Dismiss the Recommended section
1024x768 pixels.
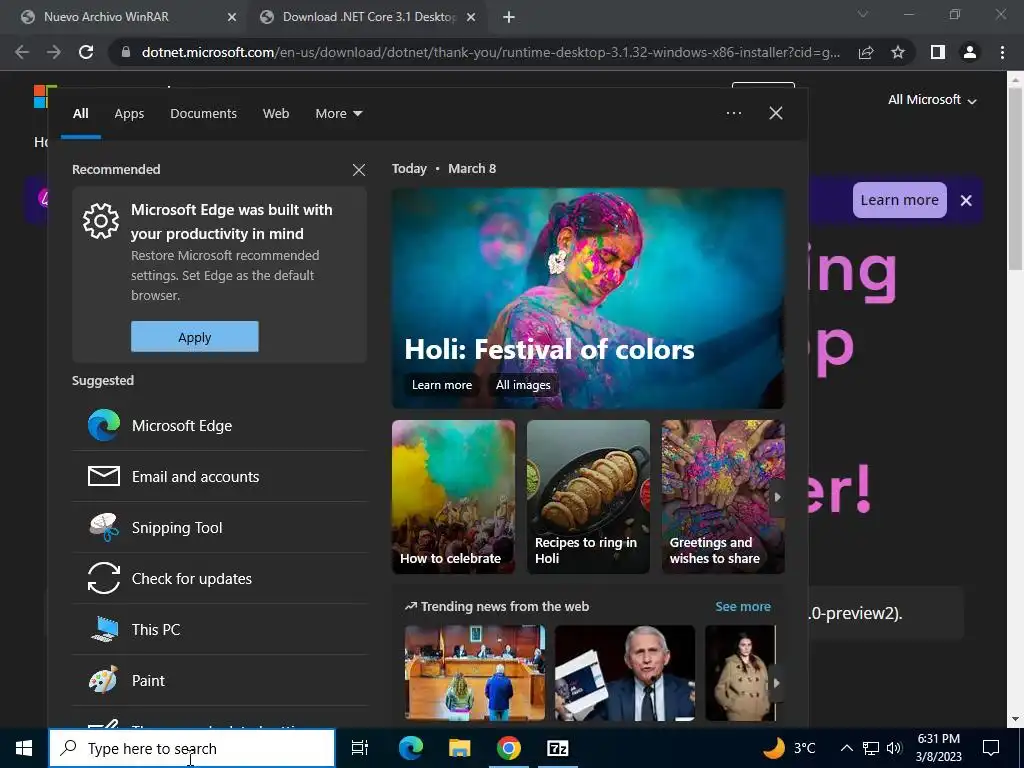pos(359,170)
